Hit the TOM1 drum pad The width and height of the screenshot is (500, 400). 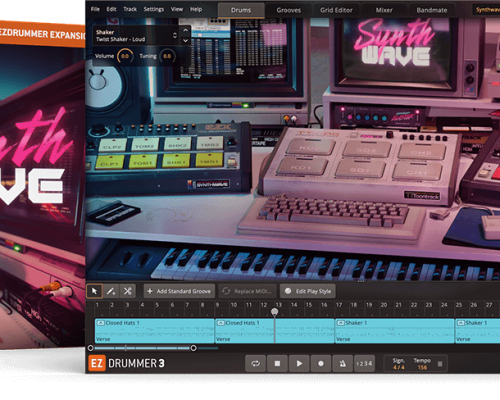coord(143,162)
